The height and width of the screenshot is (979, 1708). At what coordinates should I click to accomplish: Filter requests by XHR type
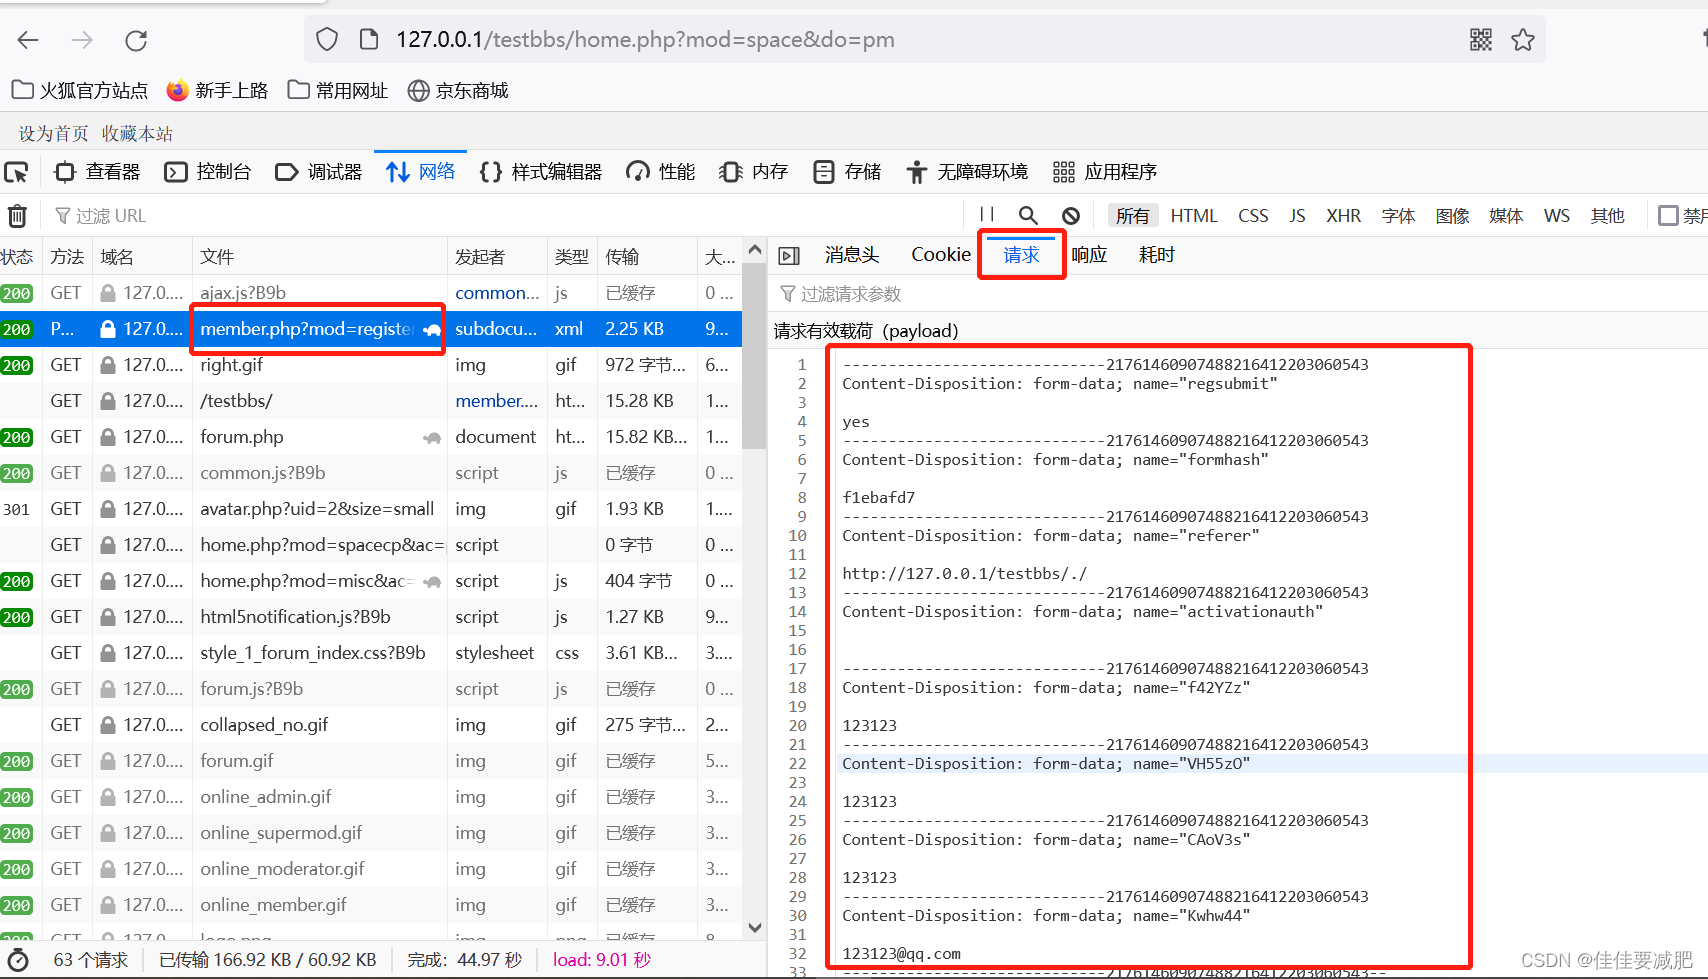pyautogui.click(x=1344, y=216)
